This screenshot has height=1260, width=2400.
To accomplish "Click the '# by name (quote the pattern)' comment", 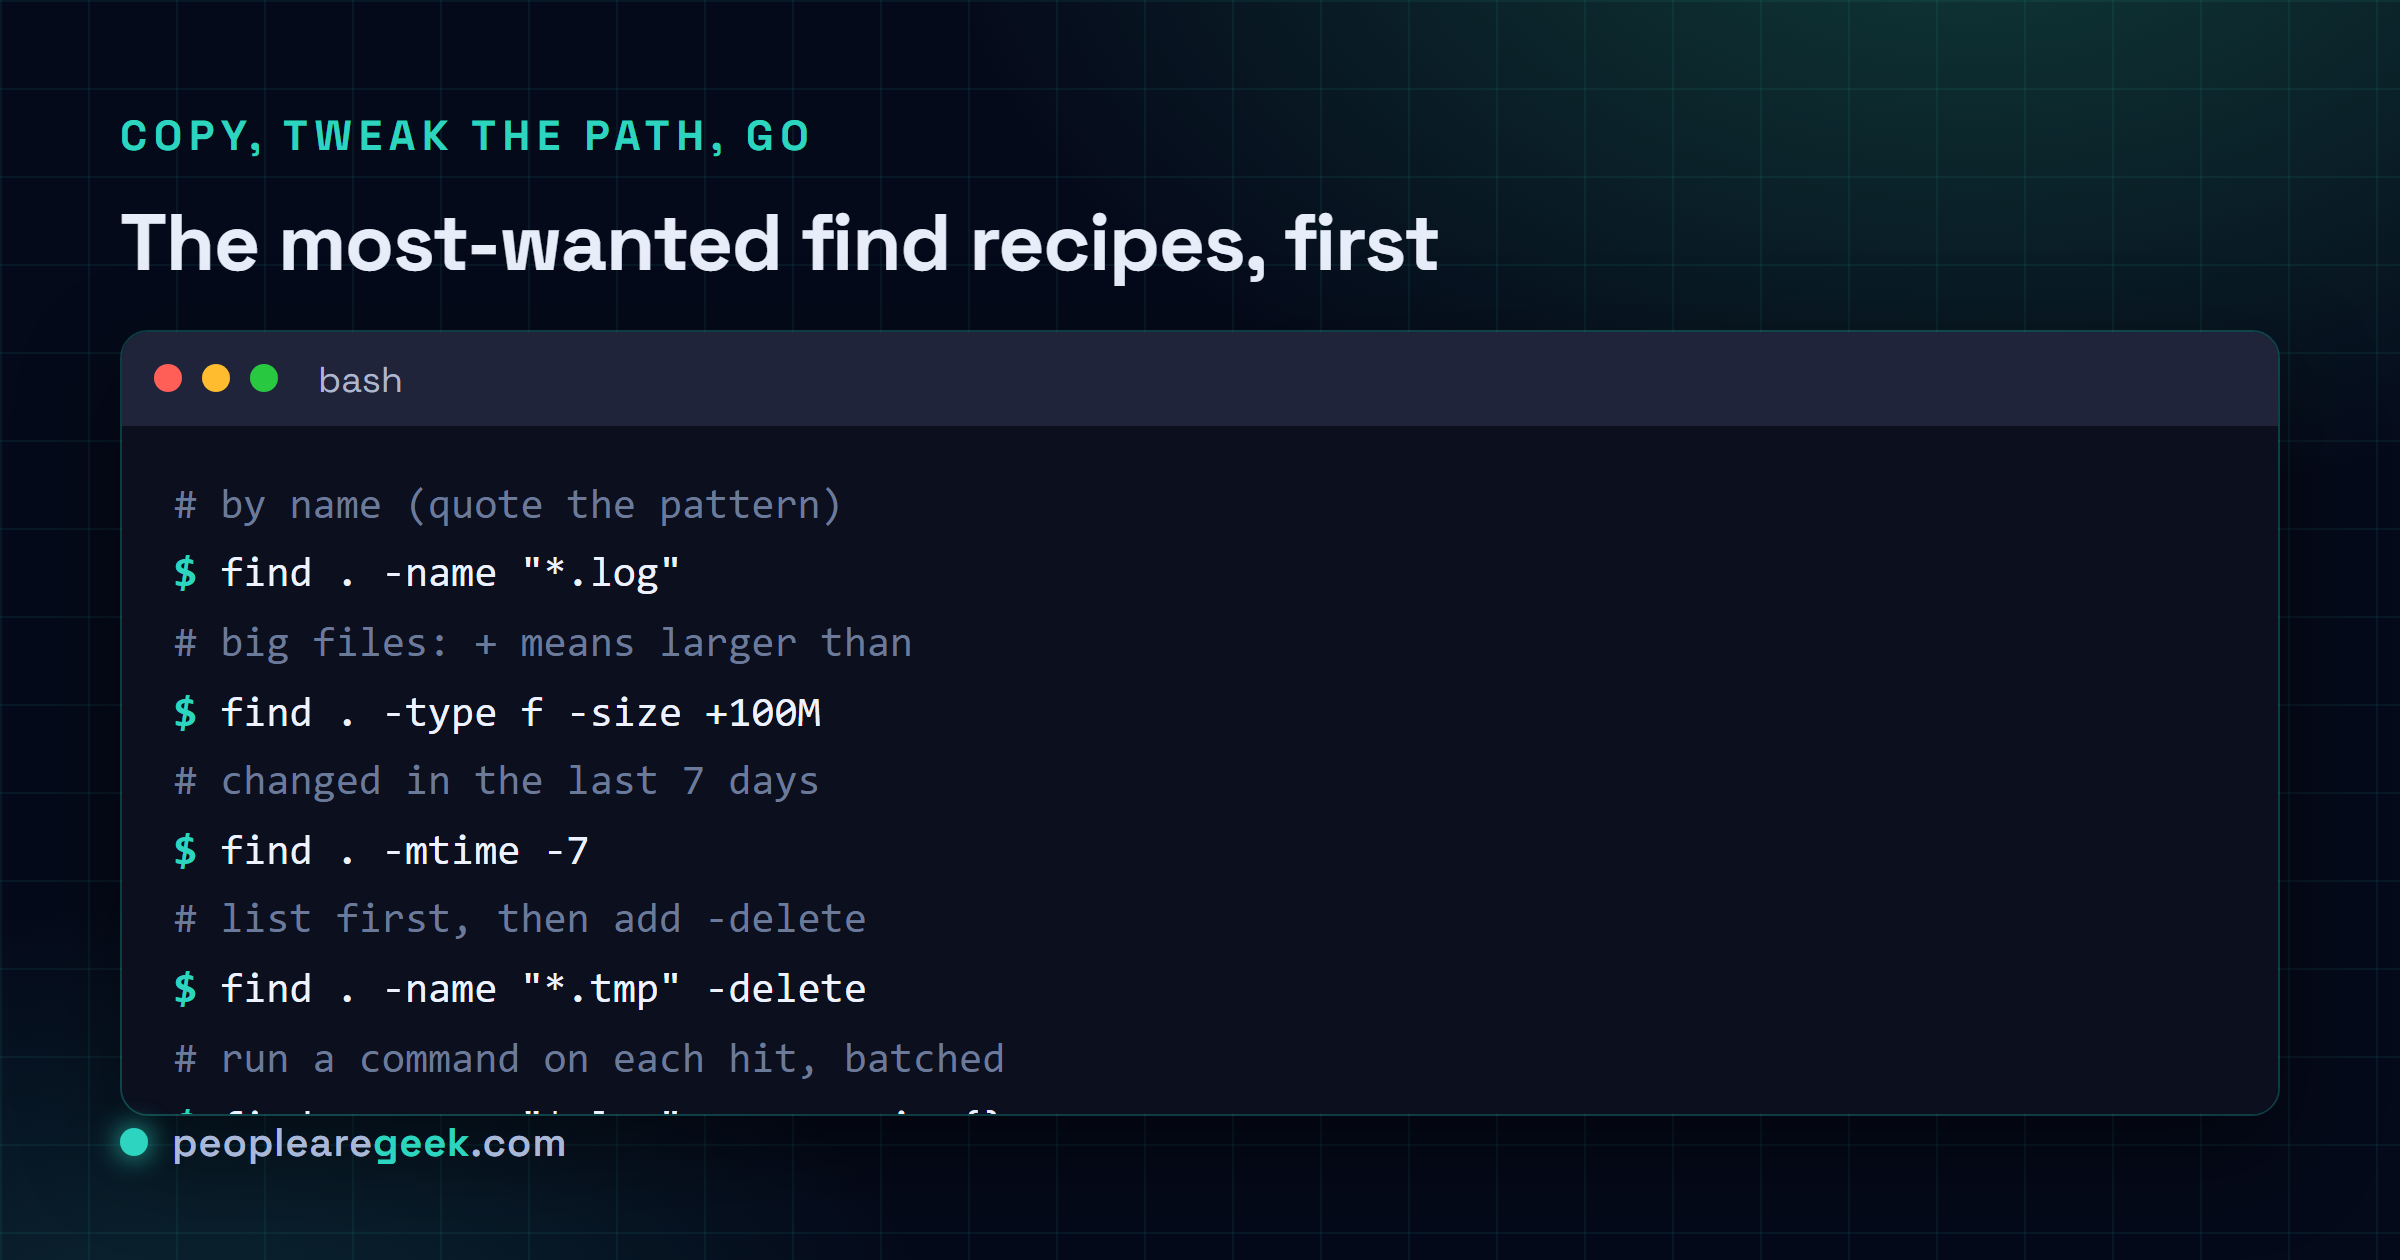I will pos(508,505).
